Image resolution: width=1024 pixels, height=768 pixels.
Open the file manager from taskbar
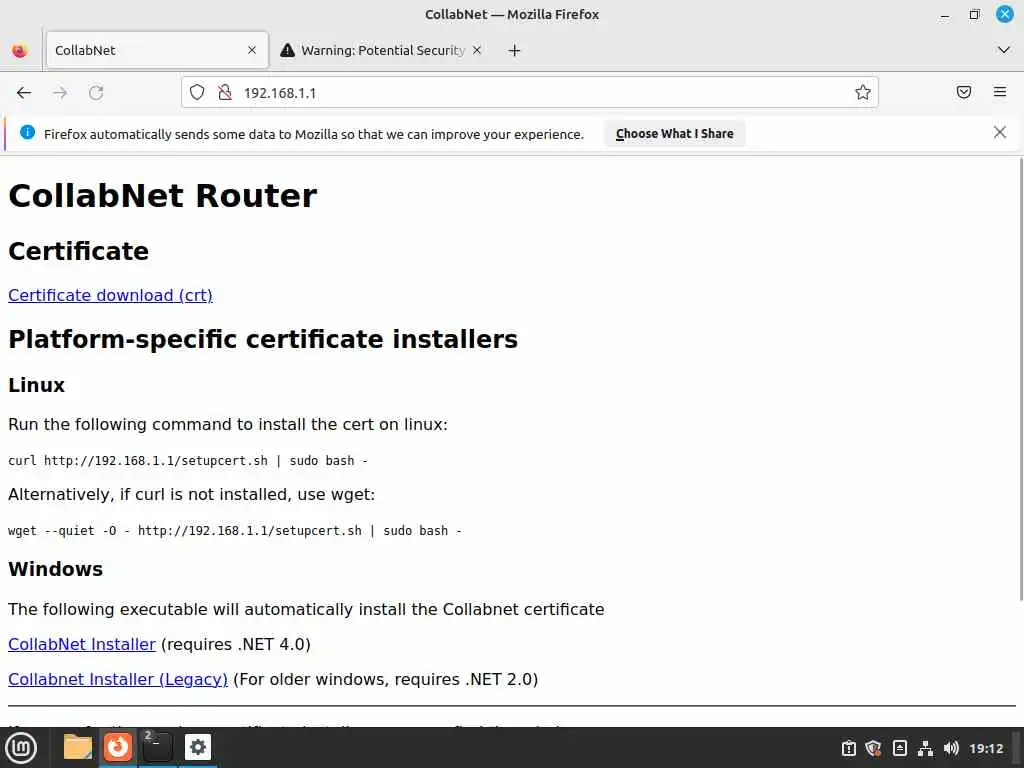tap(77, 747)
